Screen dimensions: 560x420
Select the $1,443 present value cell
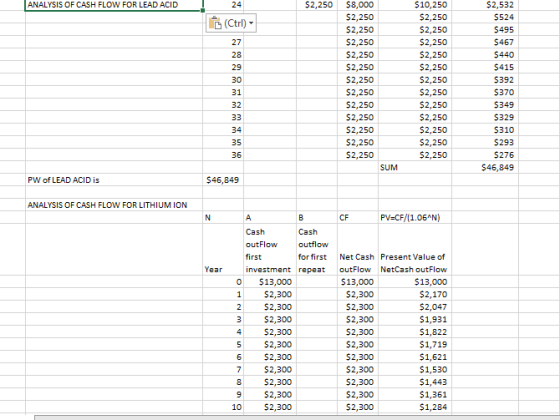[x=415, y=382]
